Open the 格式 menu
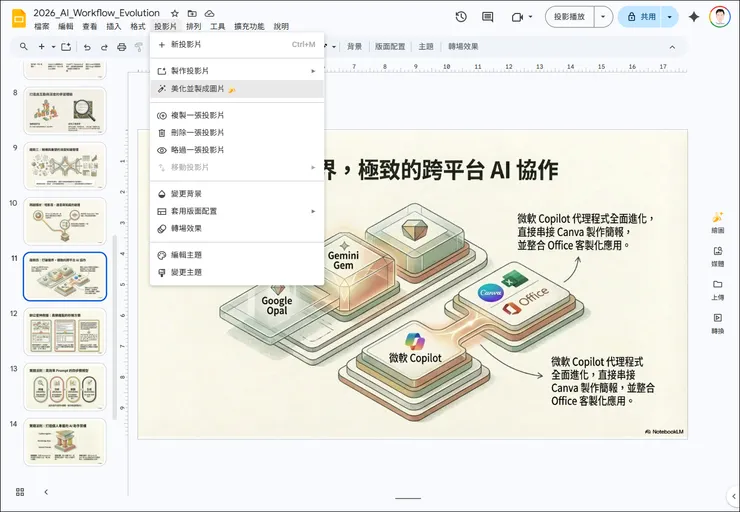The image size is (740, 512). coord(137,26)
